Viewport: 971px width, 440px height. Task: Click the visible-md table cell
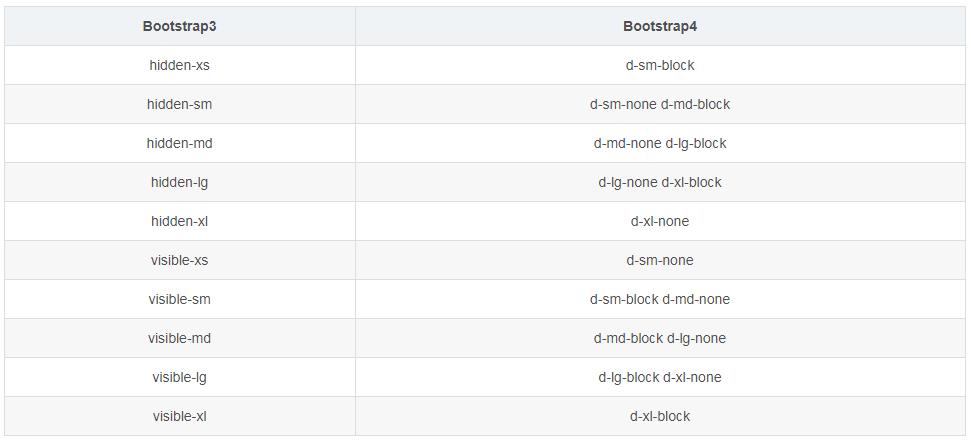[x=180, y=338]
